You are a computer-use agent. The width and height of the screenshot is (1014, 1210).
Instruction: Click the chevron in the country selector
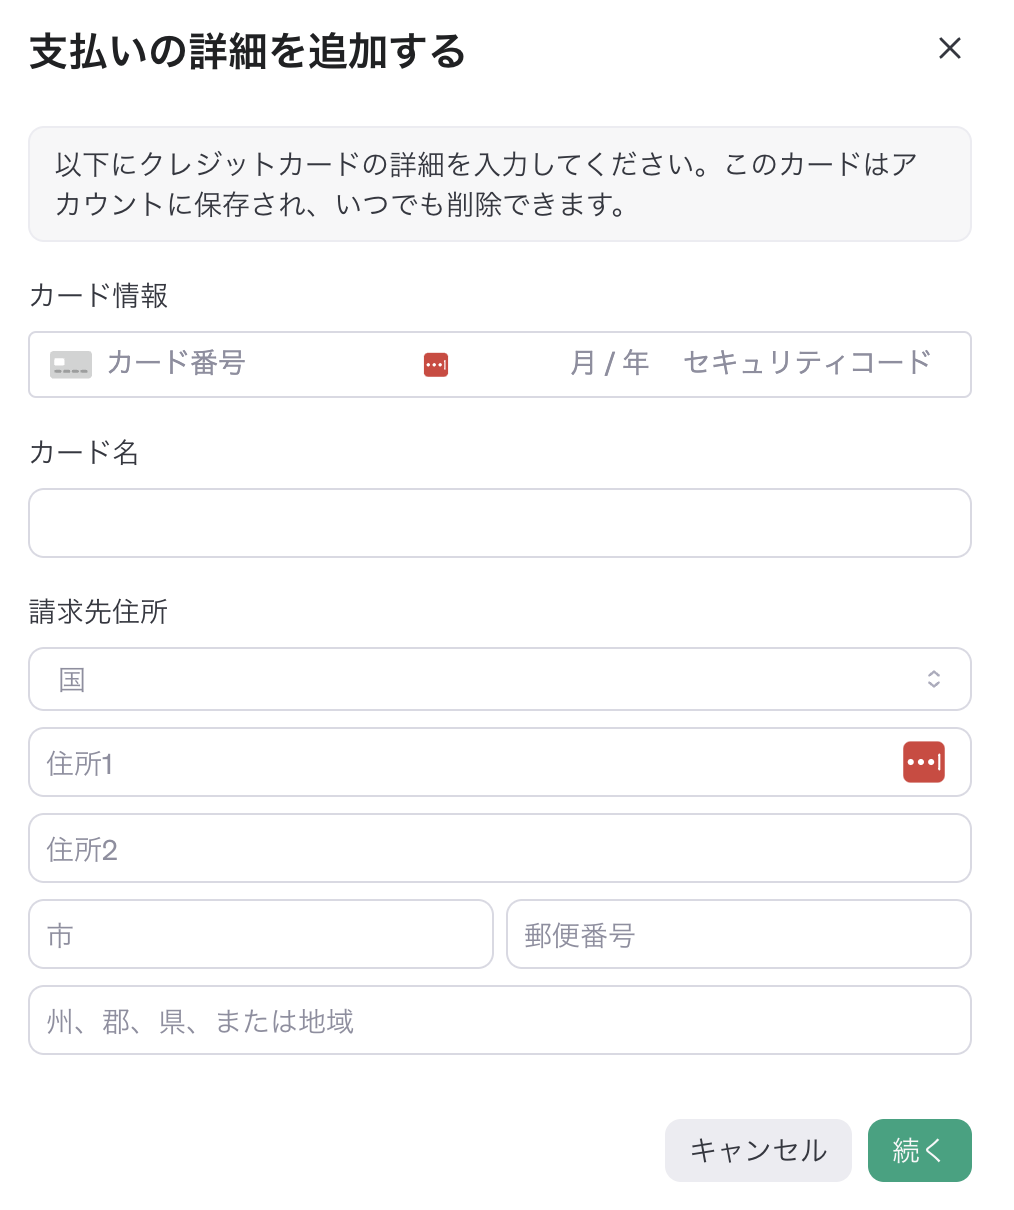[x=934, y=679]
